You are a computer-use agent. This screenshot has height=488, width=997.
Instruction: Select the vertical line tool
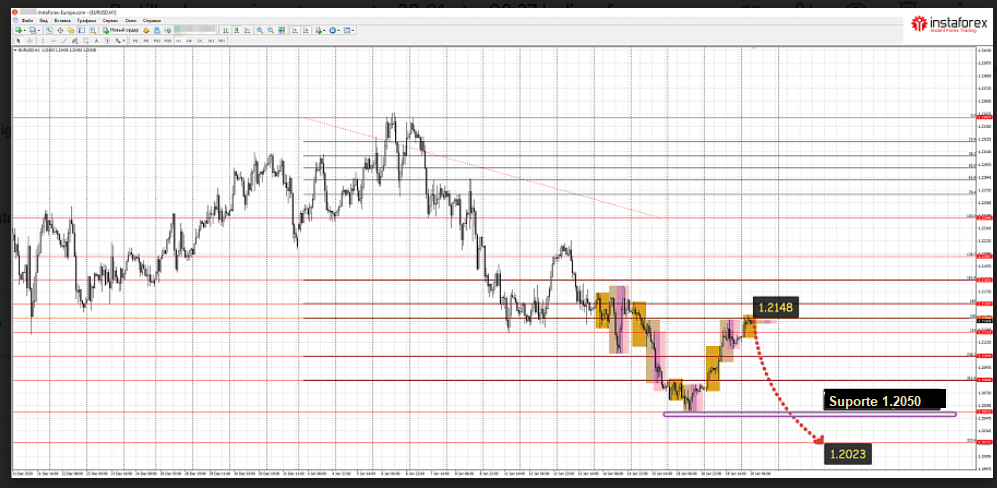click(43, 41)
